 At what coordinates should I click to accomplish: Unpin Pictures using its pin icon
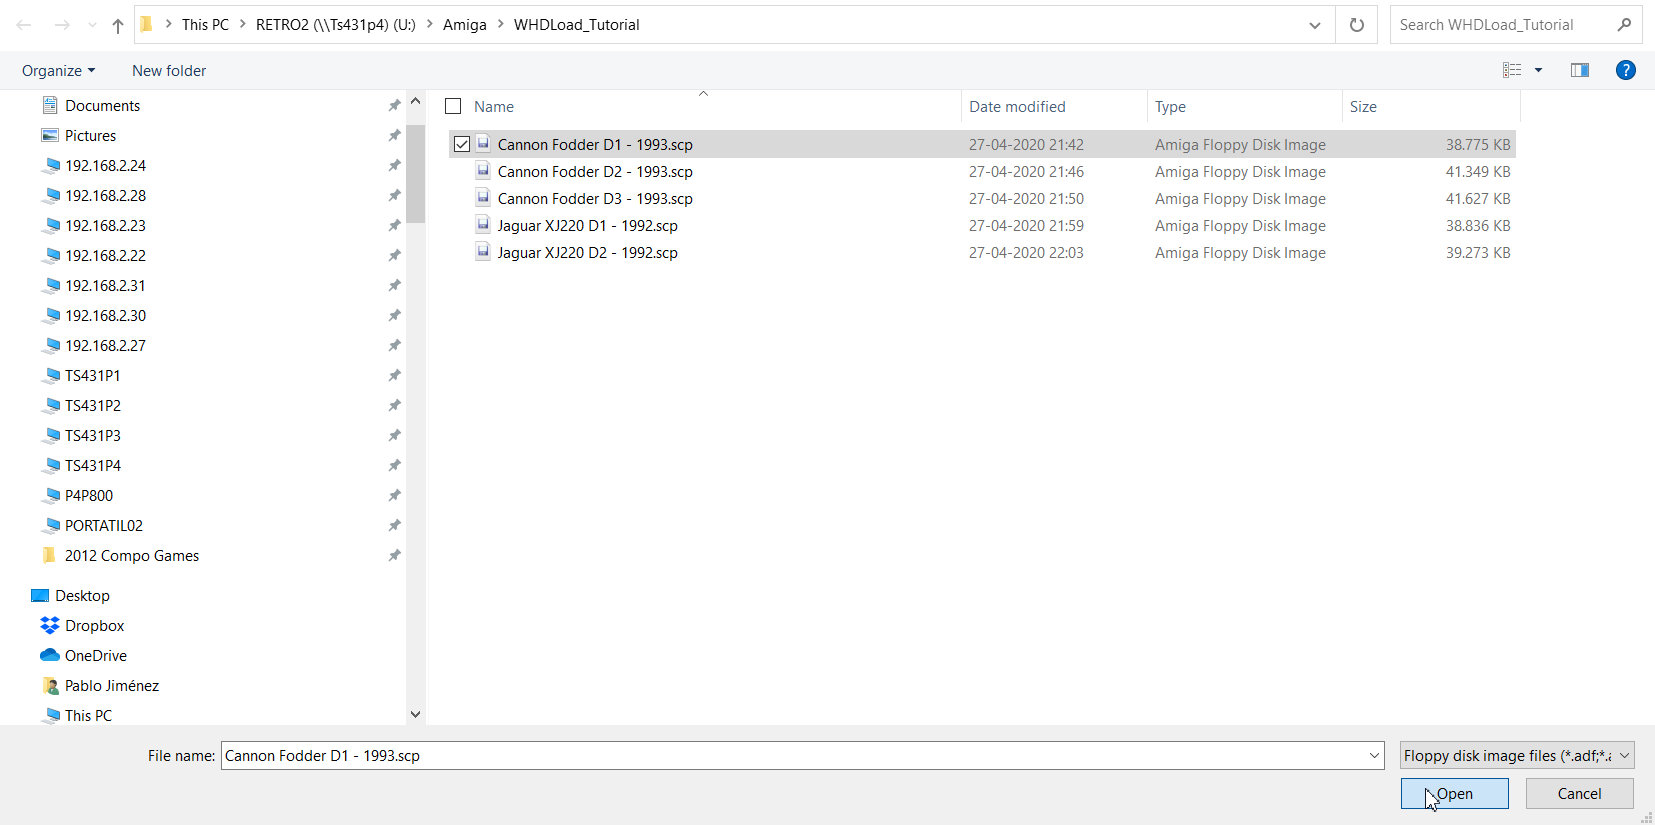pos(394,135)
